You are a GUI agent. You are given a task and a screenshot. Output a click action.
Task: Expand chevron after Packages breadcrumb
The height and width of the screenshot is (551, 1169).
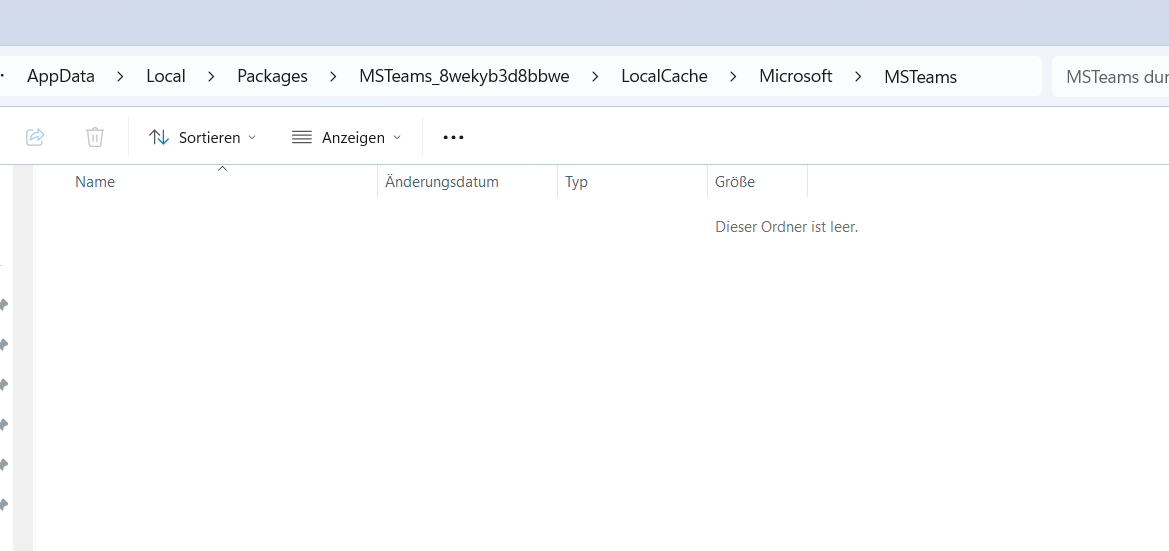(x=333, y=76)
